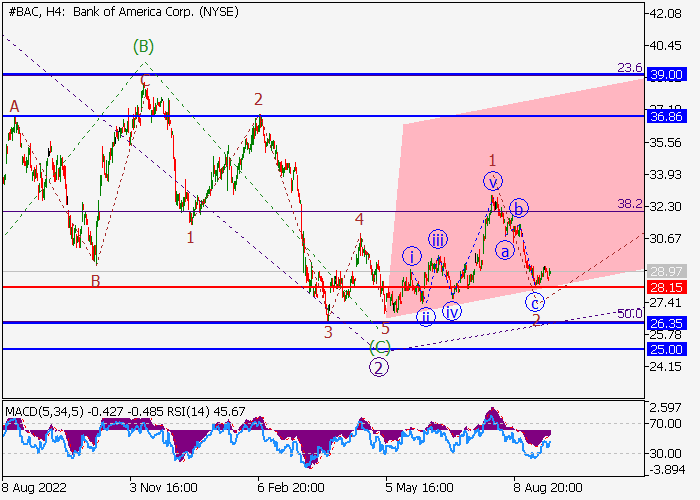
Task: Click the circled wave v marker
Action: coord(493,181)
